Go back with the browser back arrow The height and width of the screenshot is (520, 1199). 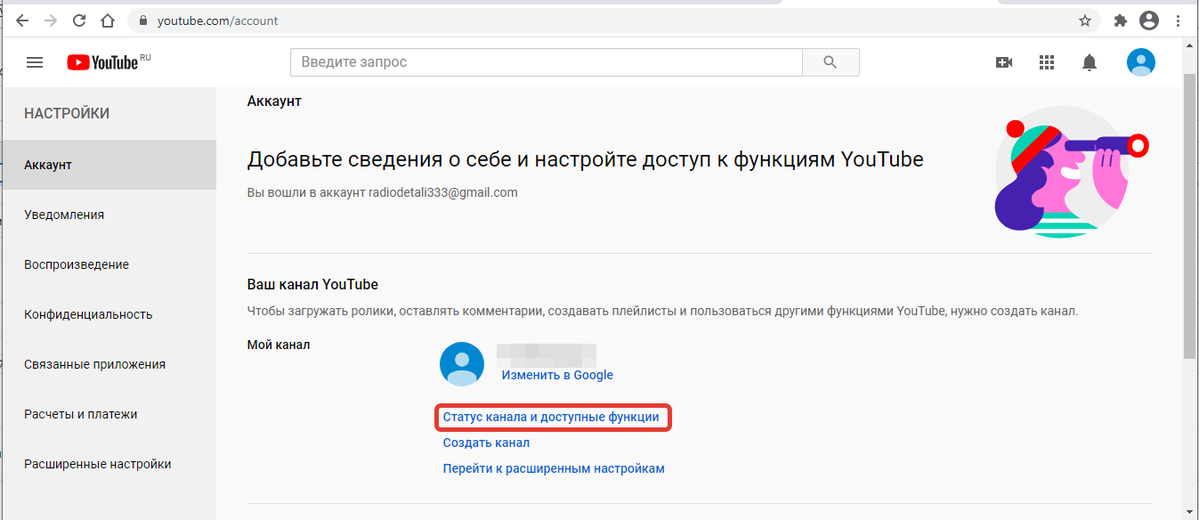point(22,21)
